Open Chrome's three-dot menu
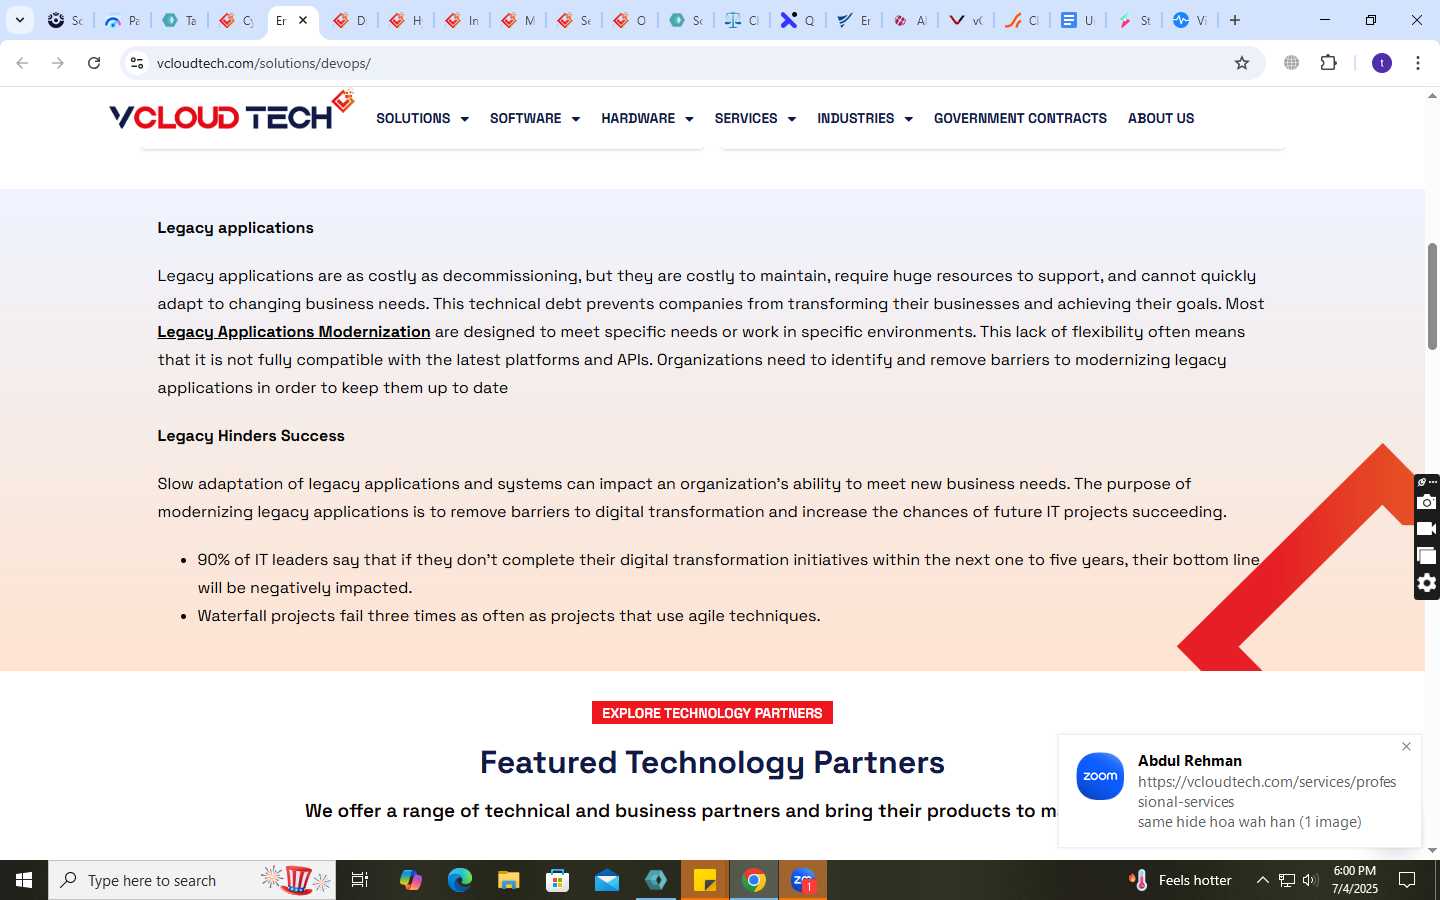 tap(1418, 63)
